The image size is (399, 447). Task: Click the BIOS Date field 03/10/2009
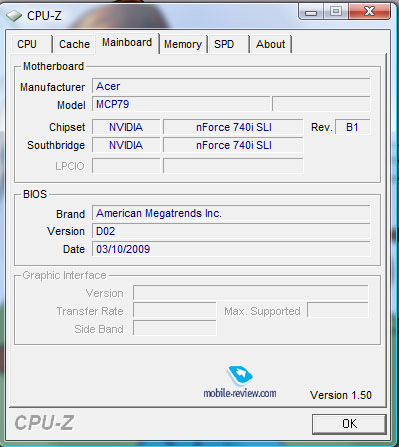[x=231, y=249]
